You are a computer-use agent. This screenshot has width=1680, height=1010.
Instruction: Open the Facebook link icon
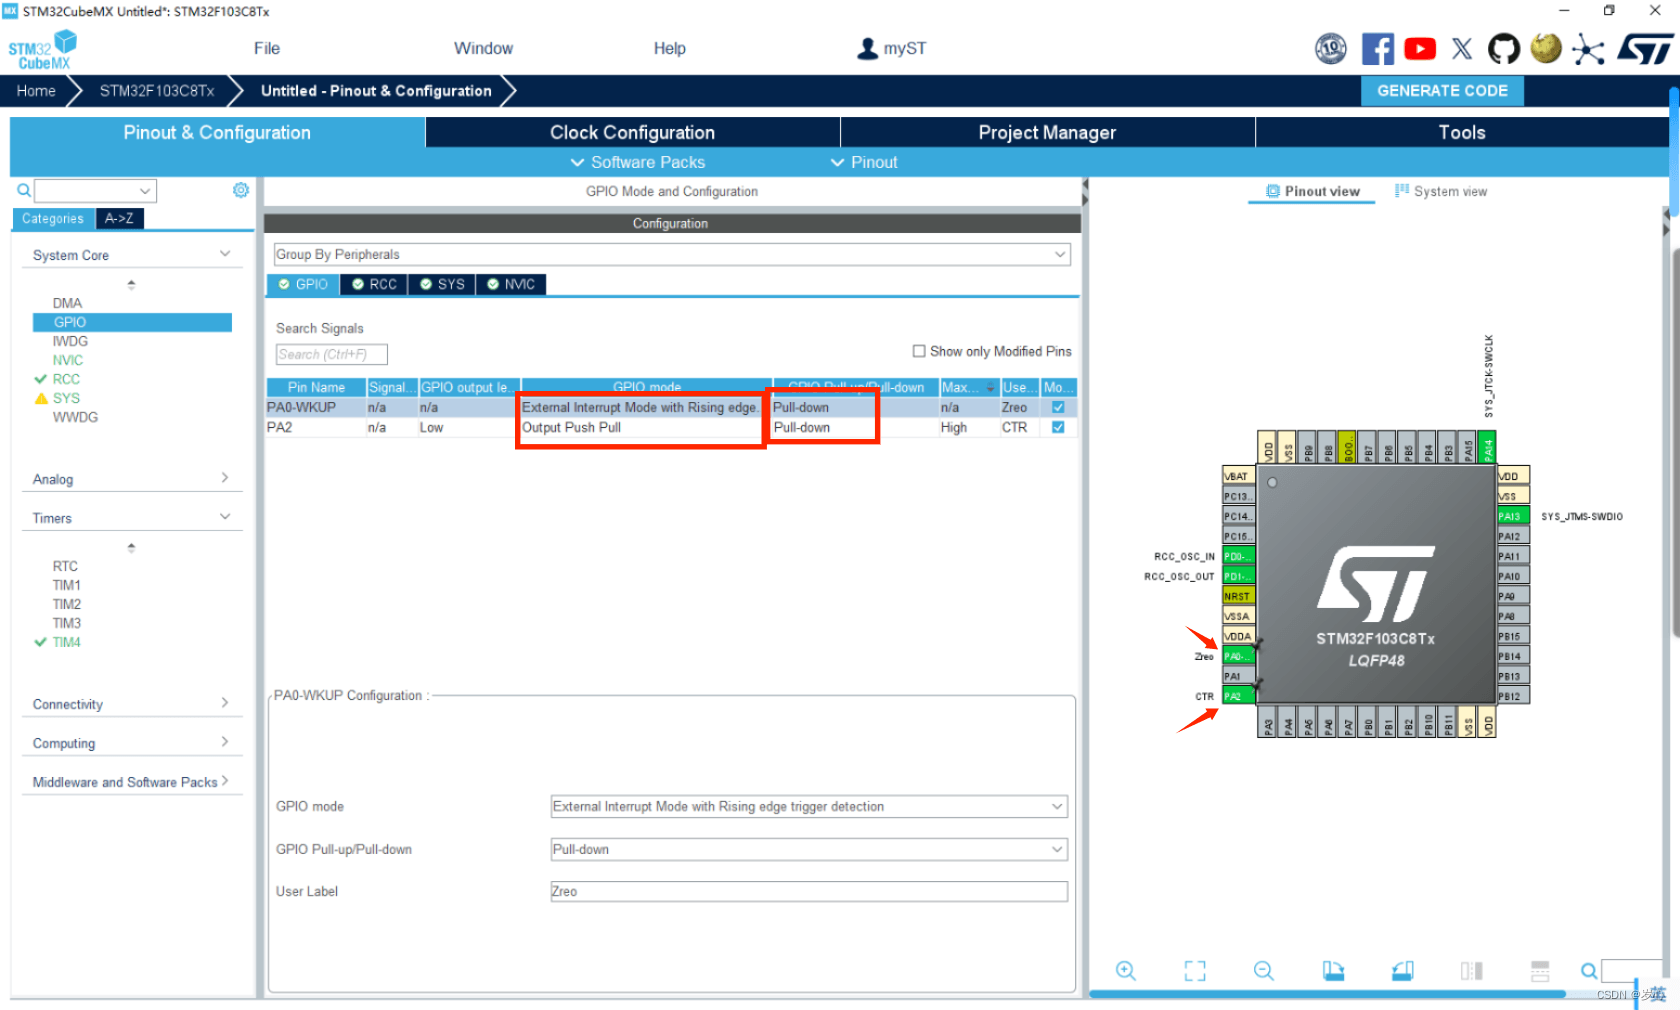tap(1377, 48)
